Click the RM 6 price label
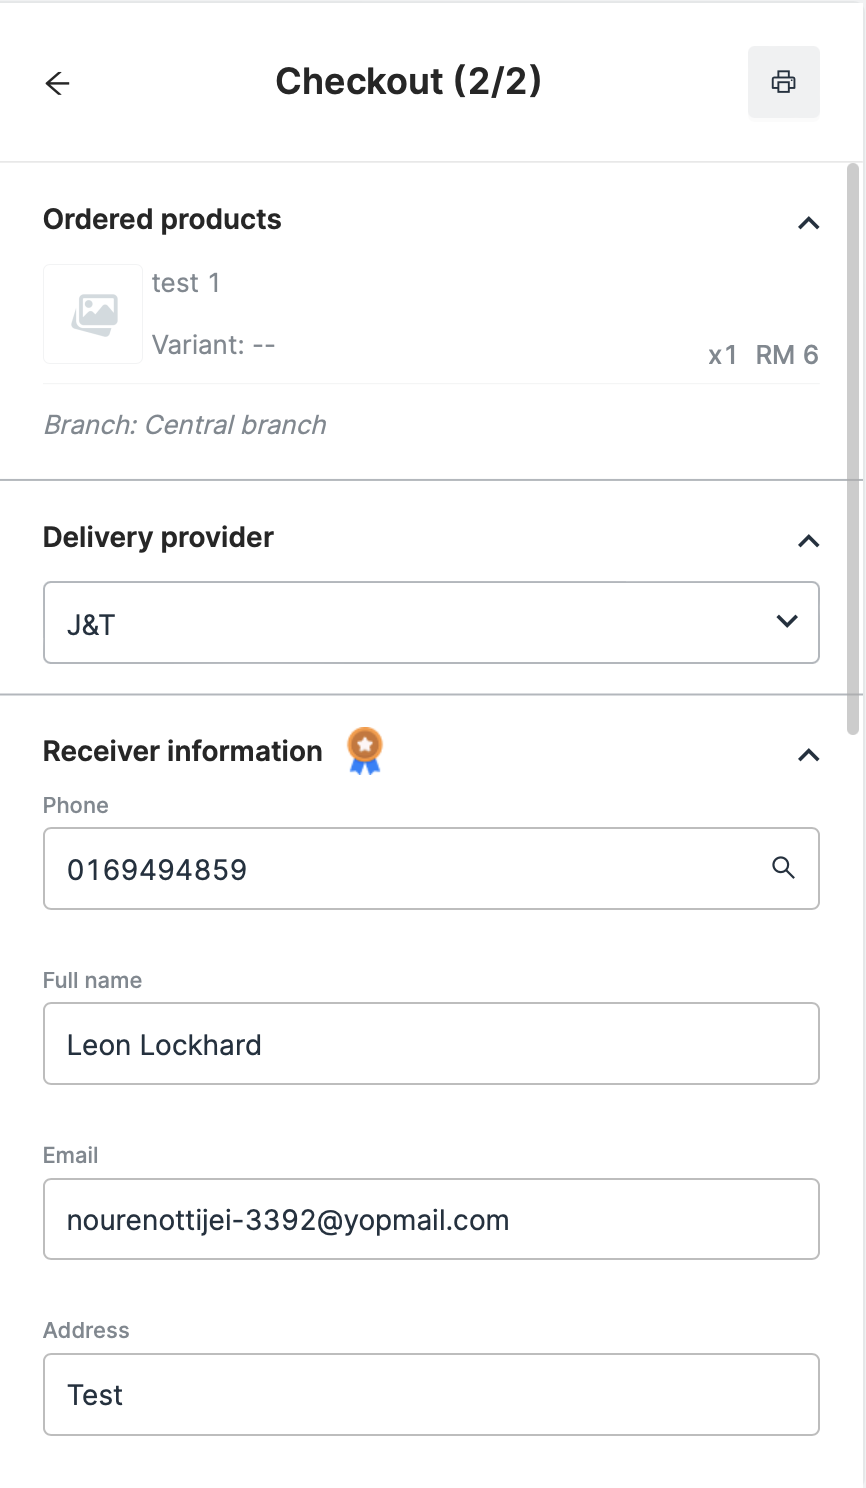866x1488 pixels. pyautogui.click(x=787, y=355)
